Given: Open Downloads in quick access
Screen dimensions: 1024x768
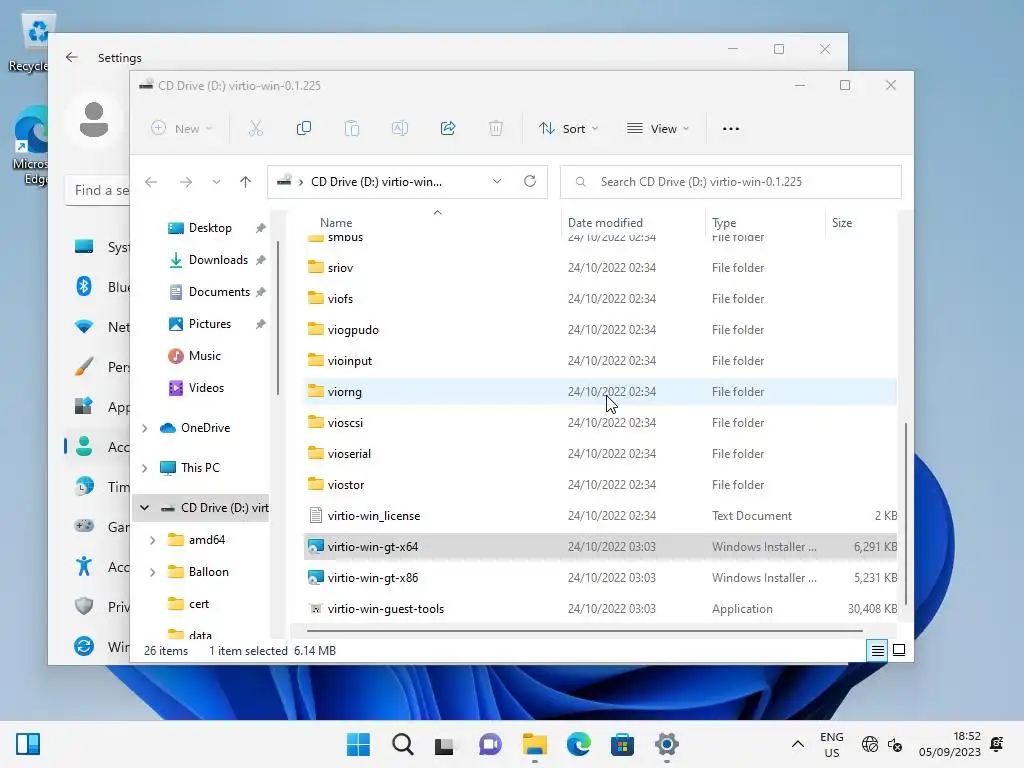Looking at the screenshot, I should [218, 260].
